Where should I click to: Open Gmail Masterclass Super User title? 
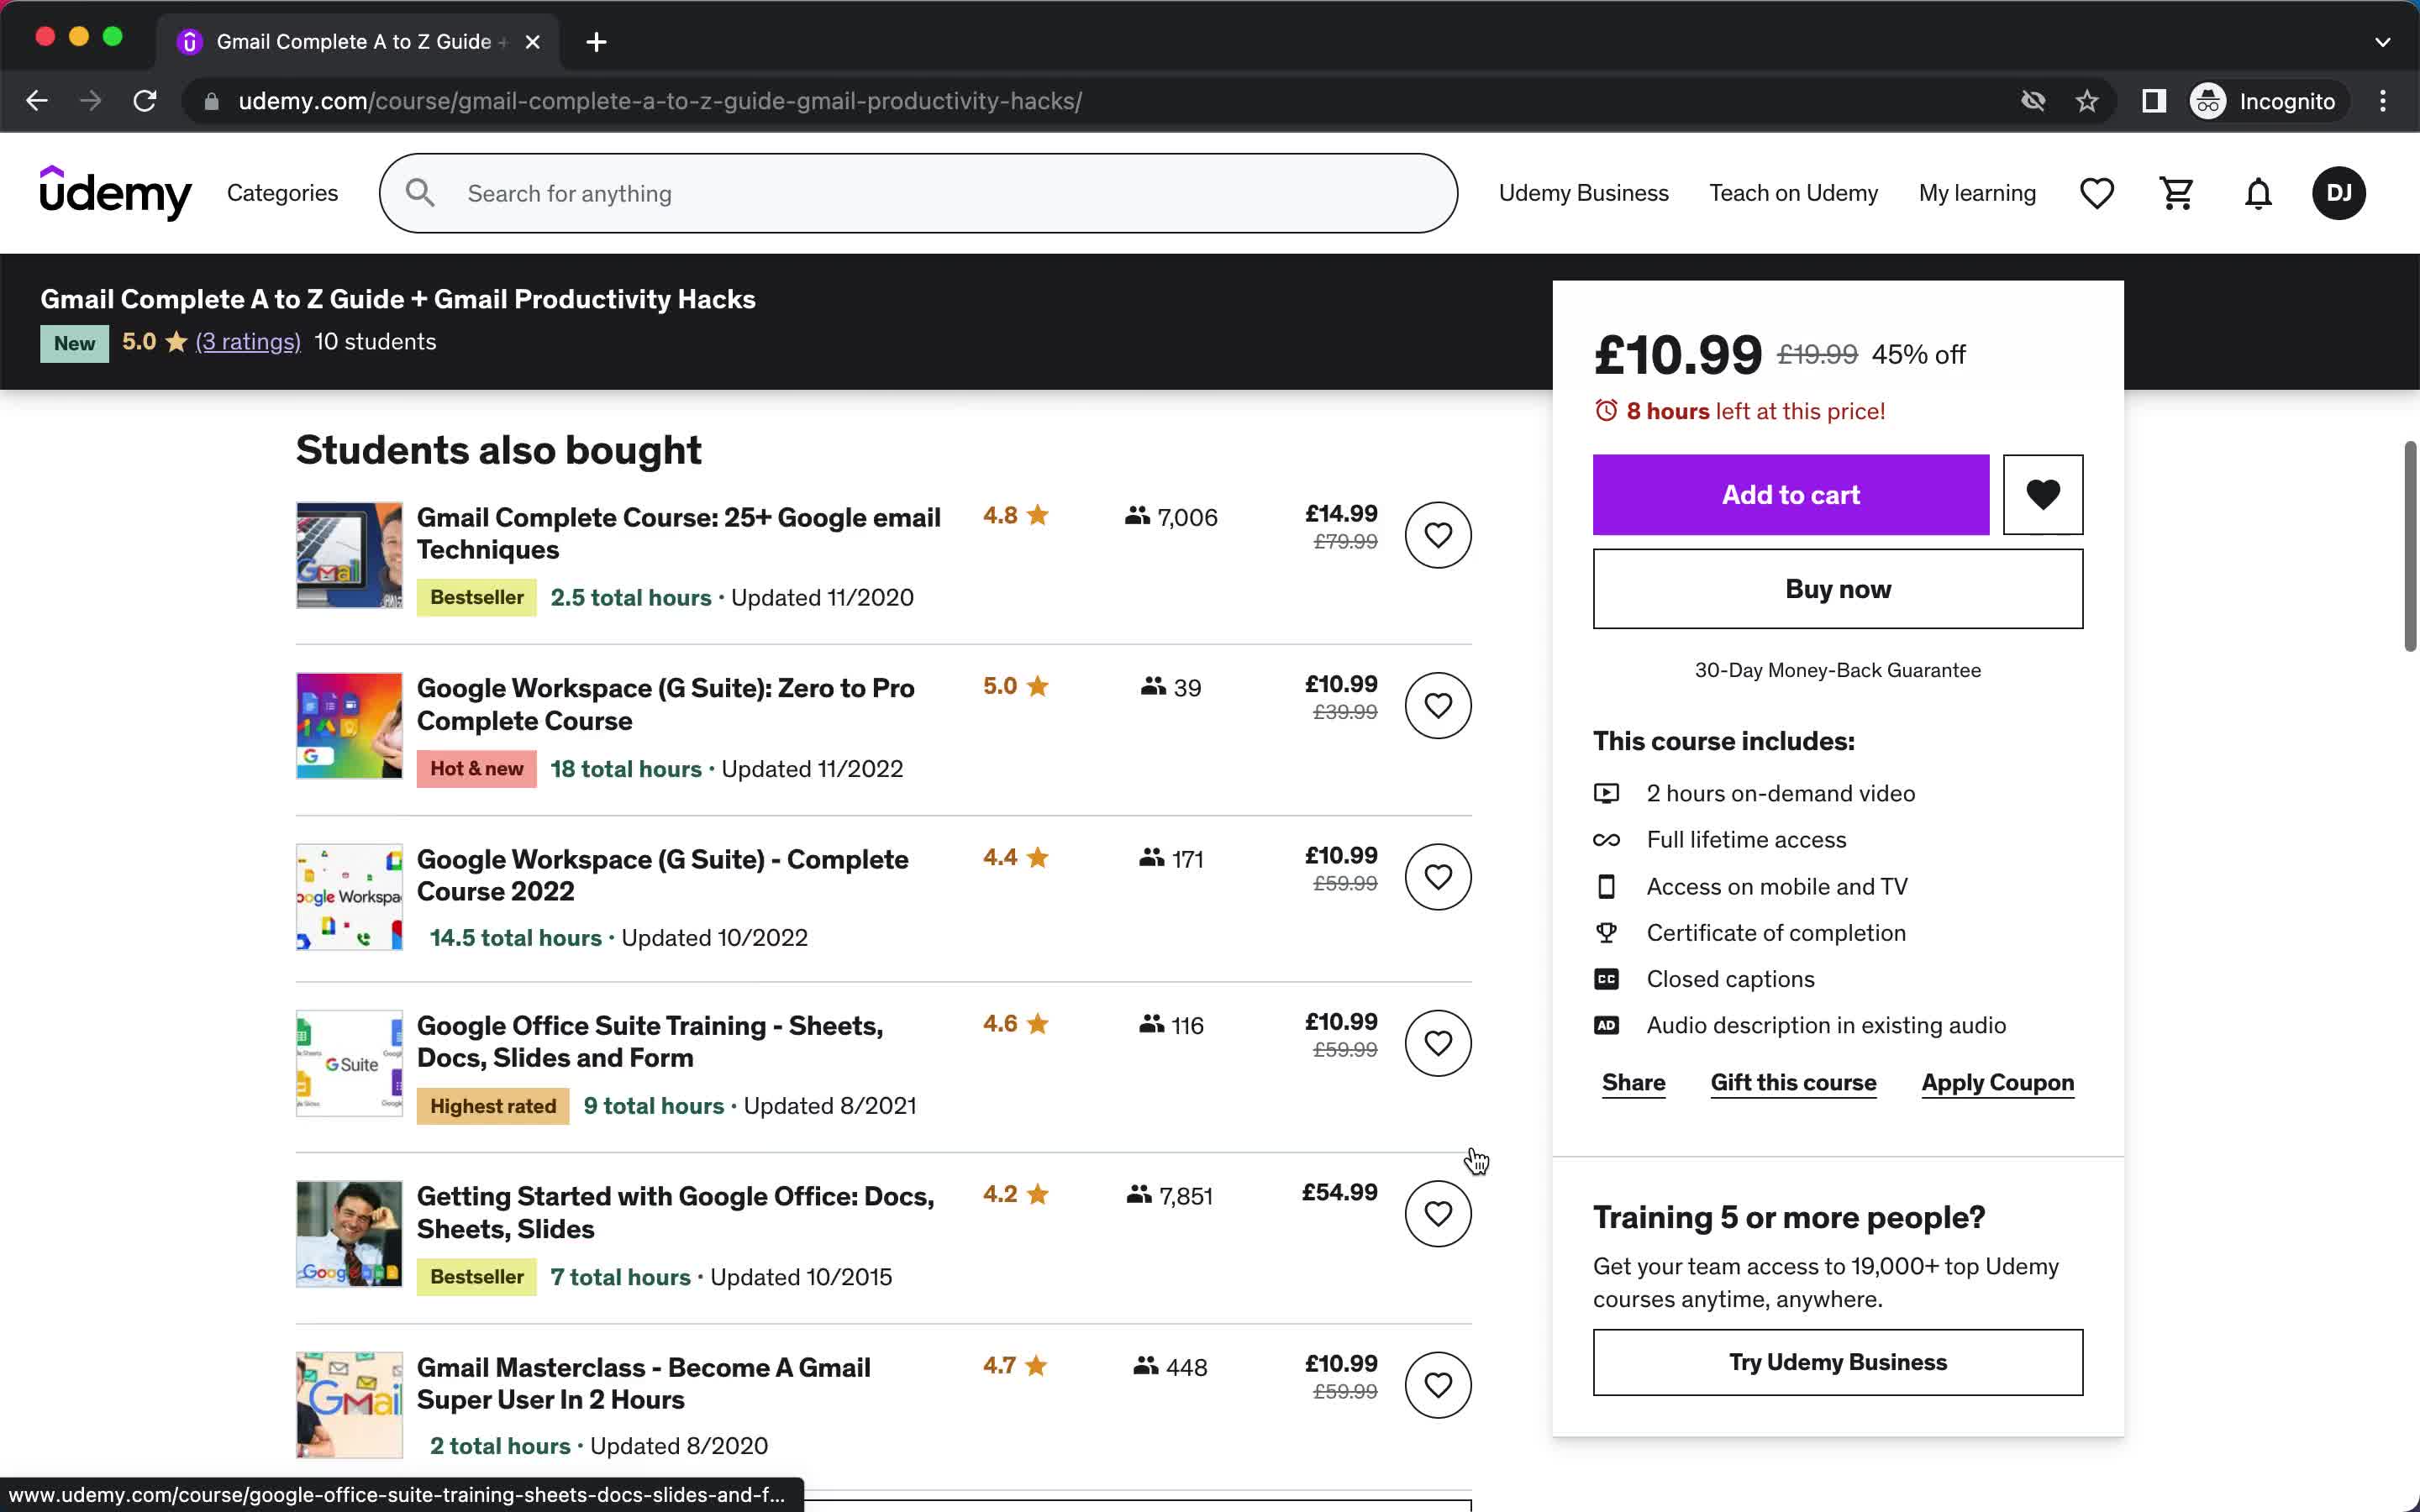pos(643,1383)
